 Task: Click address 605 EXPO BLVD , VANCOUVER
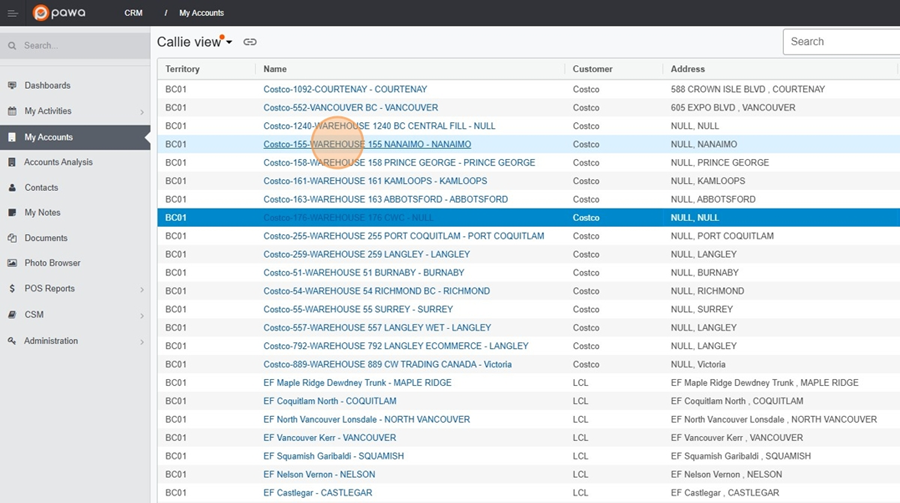click(733, 107)
